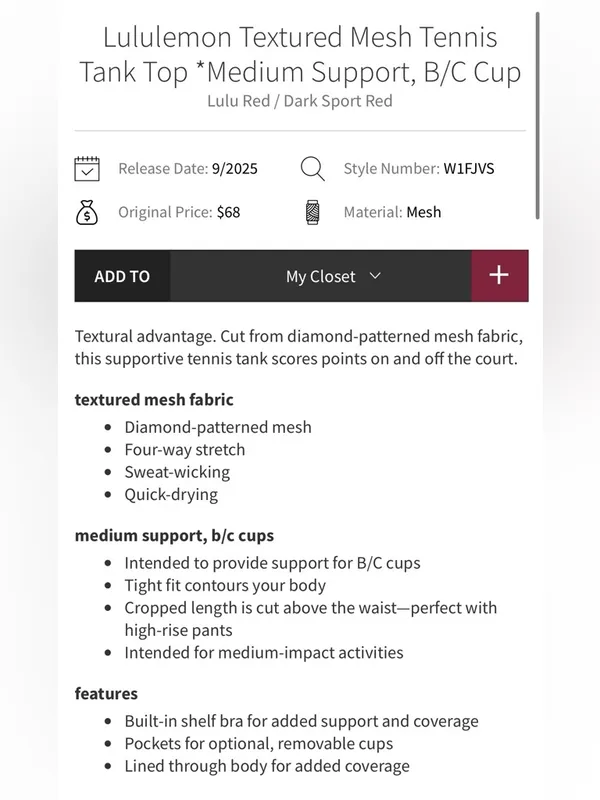Click the Pockets for optional, removable cups item
The image size is (600, 800).
point(259,744)
